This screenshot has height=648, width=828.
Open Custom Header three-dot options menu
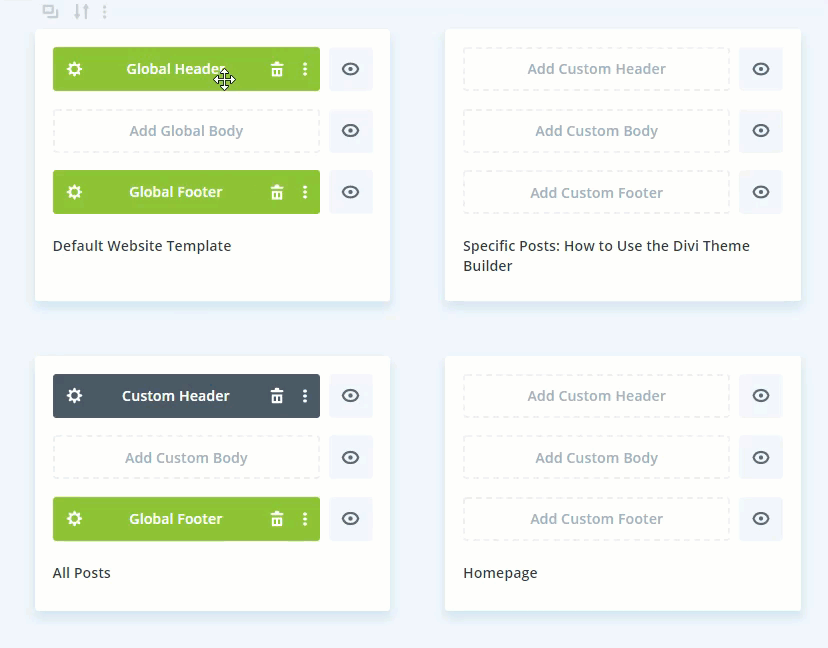(x=305, y=396)
